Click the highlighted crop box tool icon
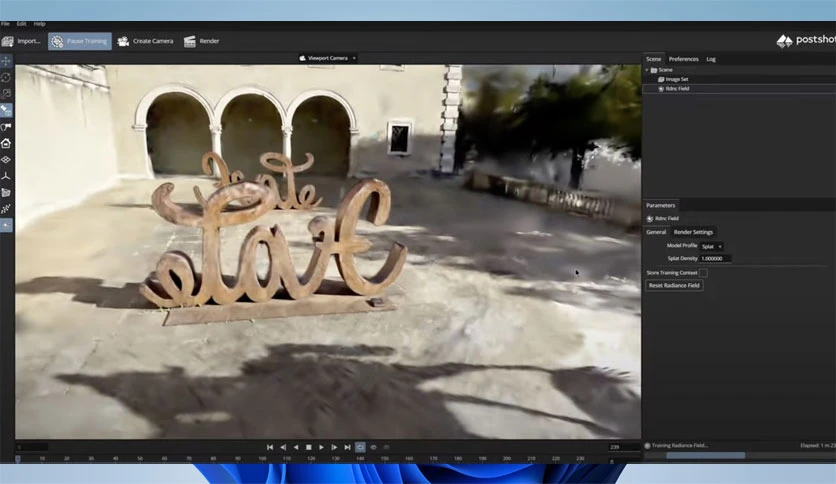The width and height of the screenshot is (836, 484). click(6, 110)
